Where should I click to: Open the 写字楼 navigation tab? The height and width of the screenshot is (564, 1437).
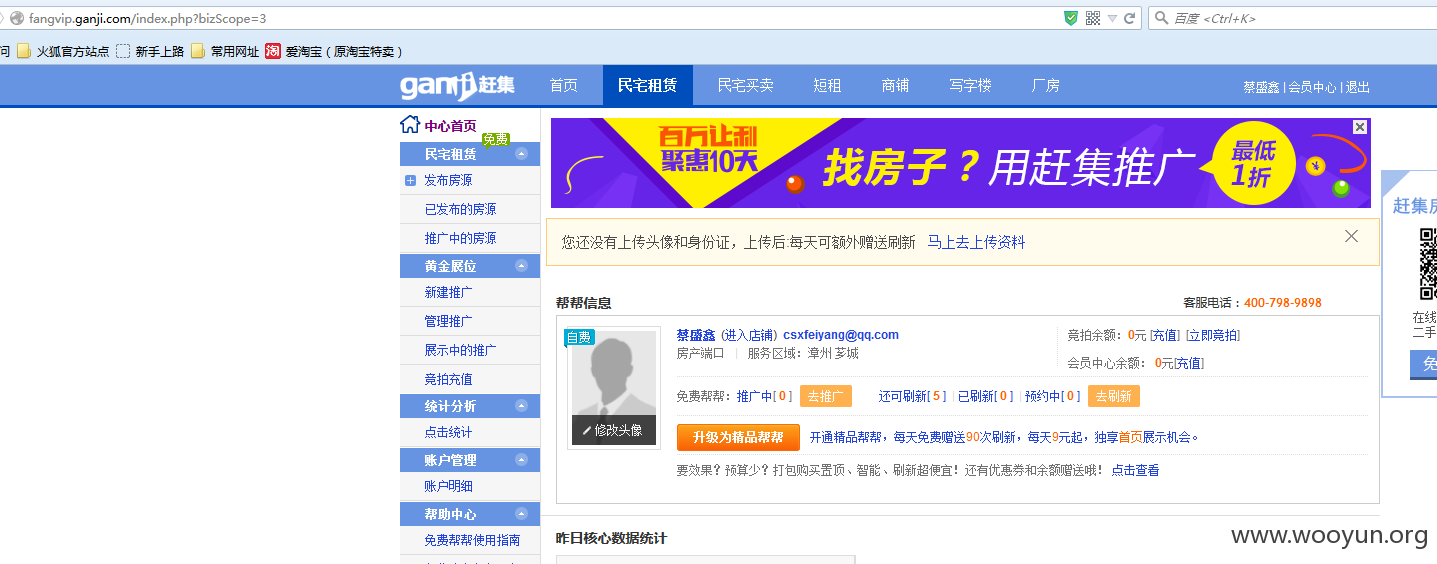(970, 86)
